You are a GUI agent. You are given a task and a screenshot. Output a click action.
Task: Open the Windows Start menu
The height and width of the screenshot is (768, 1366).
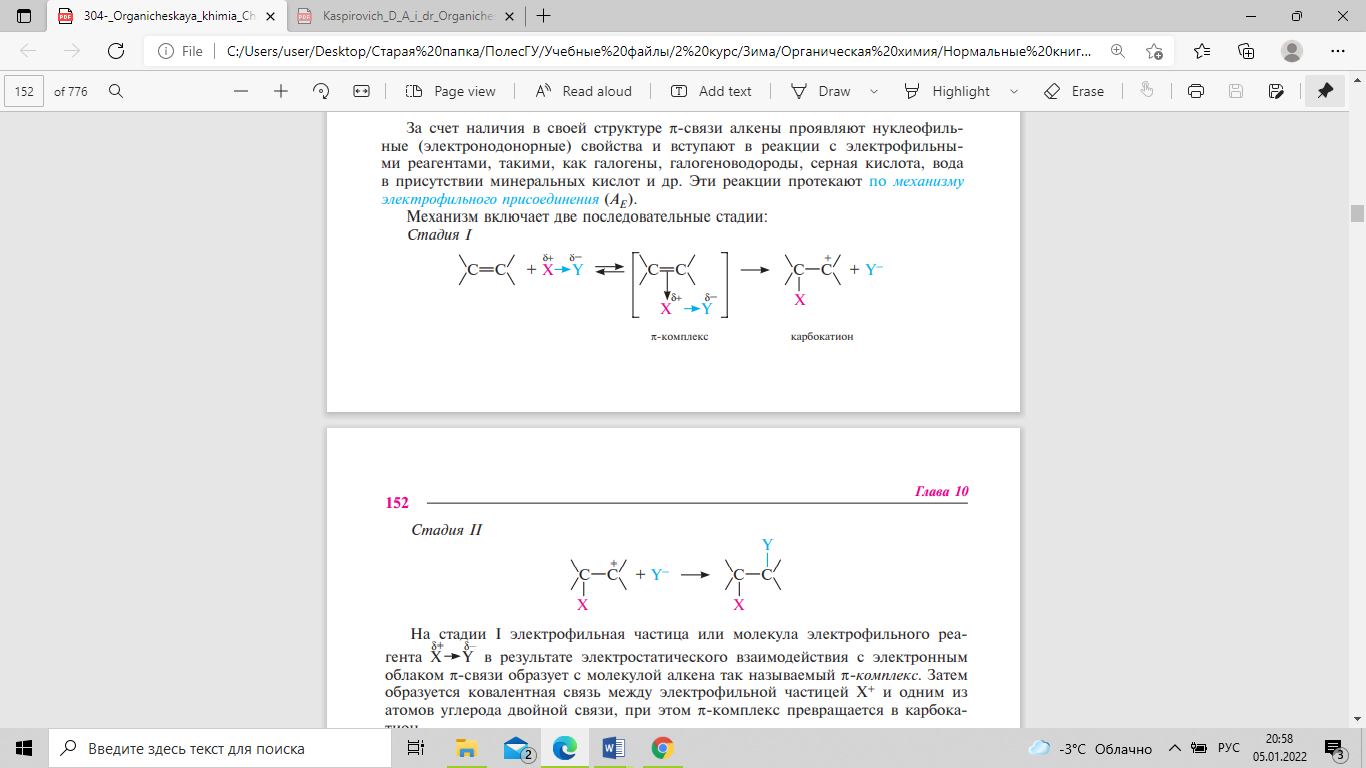coord(24,748)
